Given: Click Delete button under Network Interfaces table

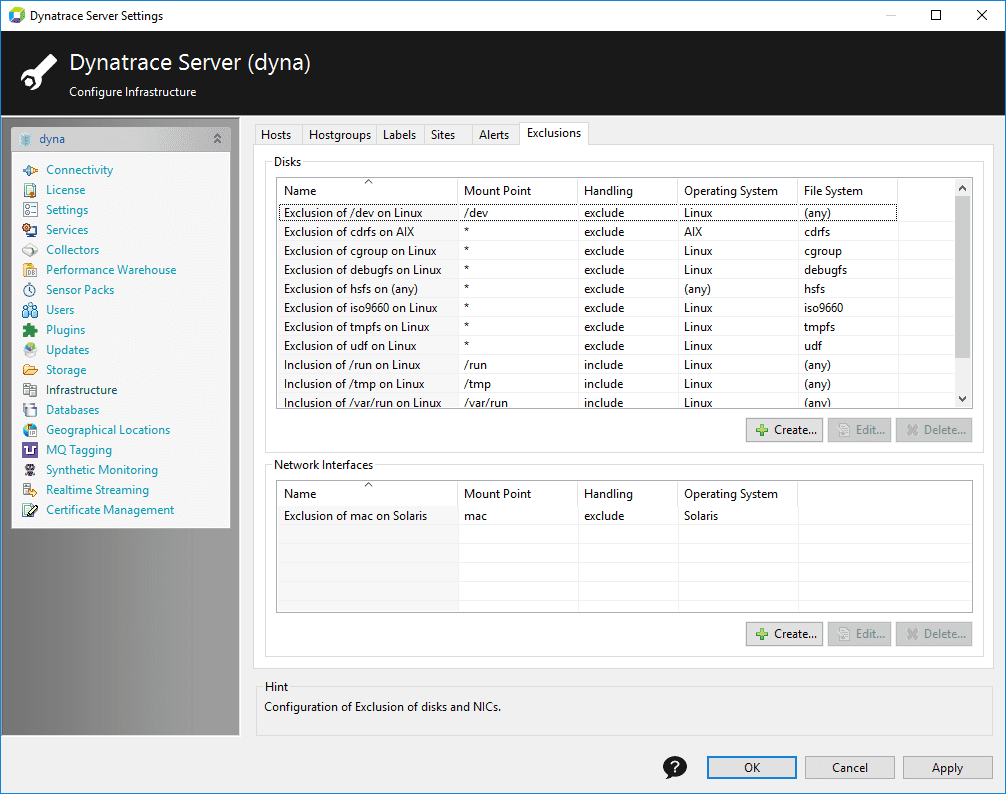Looking at the screenshot, I should coord(934,634).
